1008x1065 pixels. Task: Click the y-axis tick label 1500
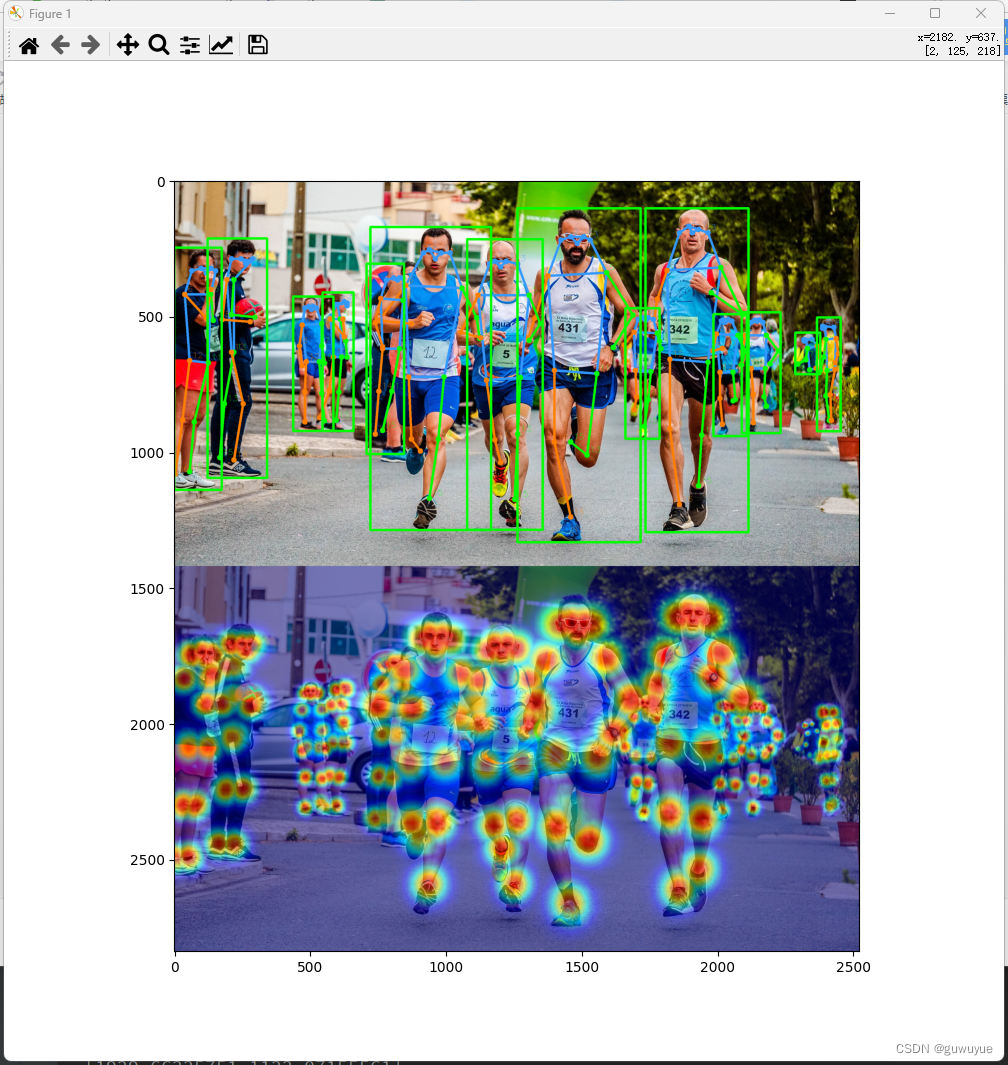coord(147,589)
